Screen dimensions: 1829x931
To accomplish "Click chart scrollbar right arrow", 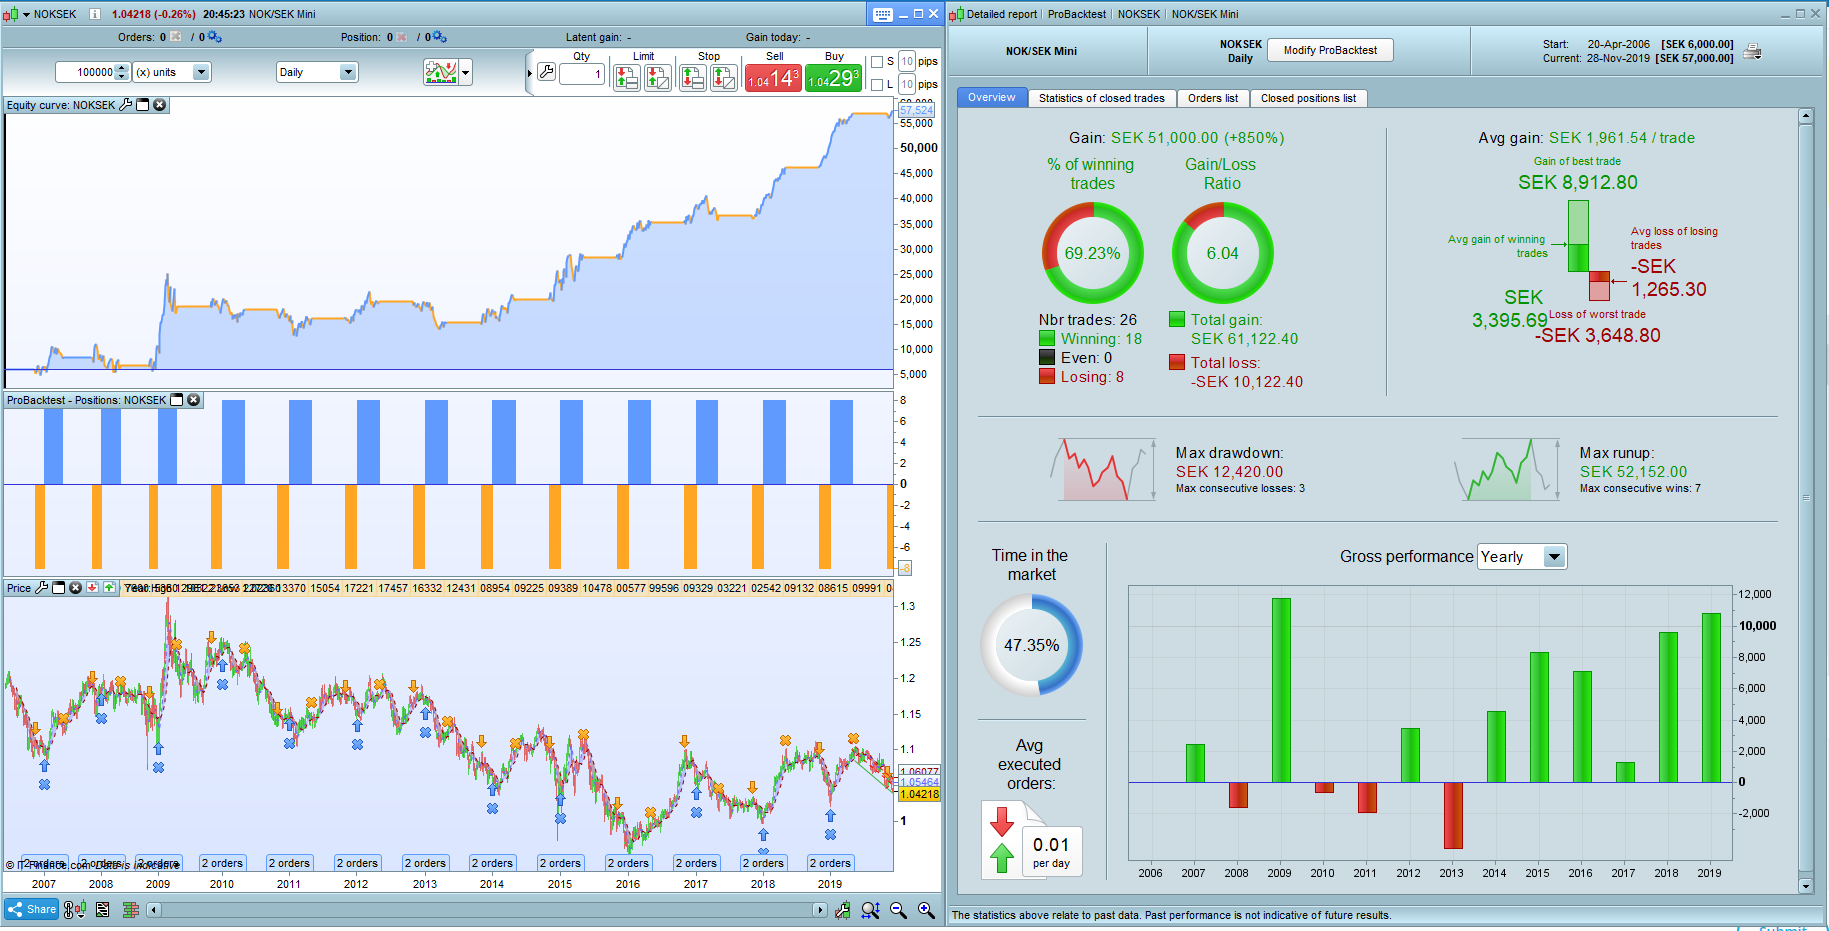I will click(820, 910).
